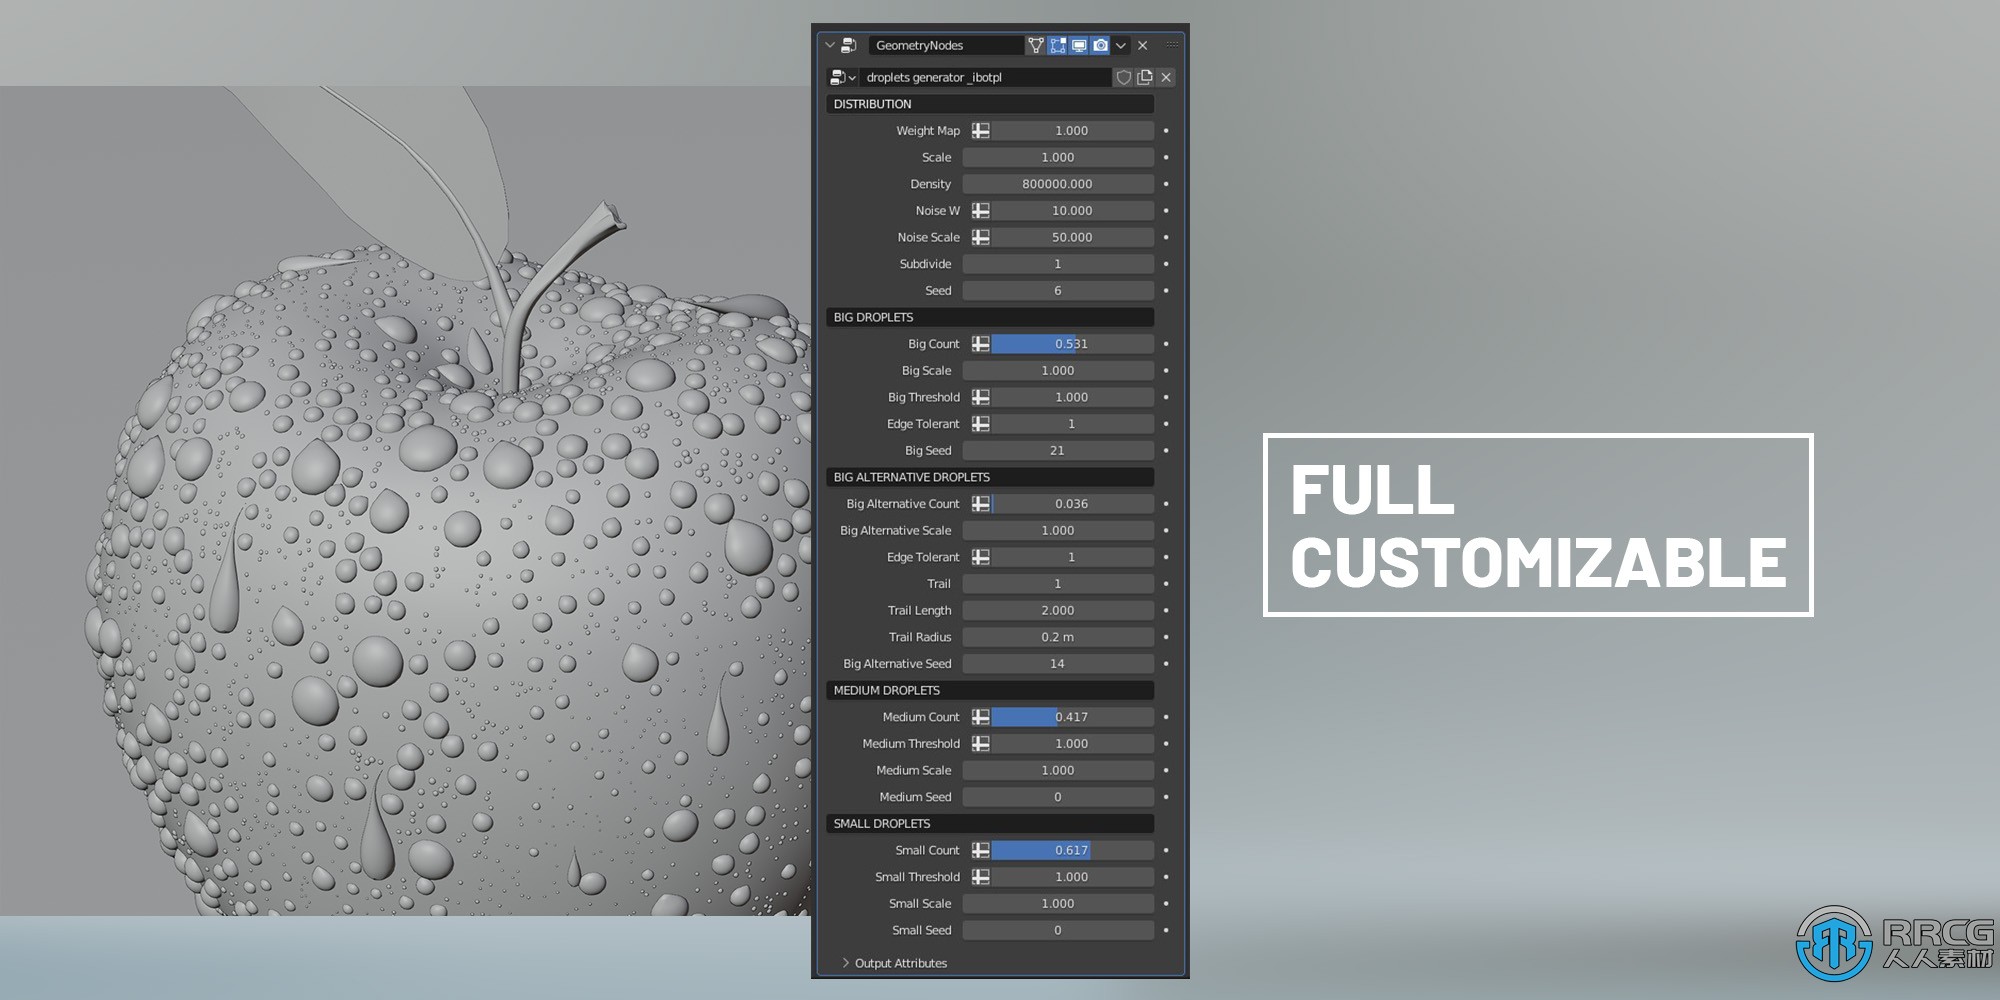The image size is (2000, 1000).
Task: Click the GeometryNodes modifier name field
Action: 946,45
